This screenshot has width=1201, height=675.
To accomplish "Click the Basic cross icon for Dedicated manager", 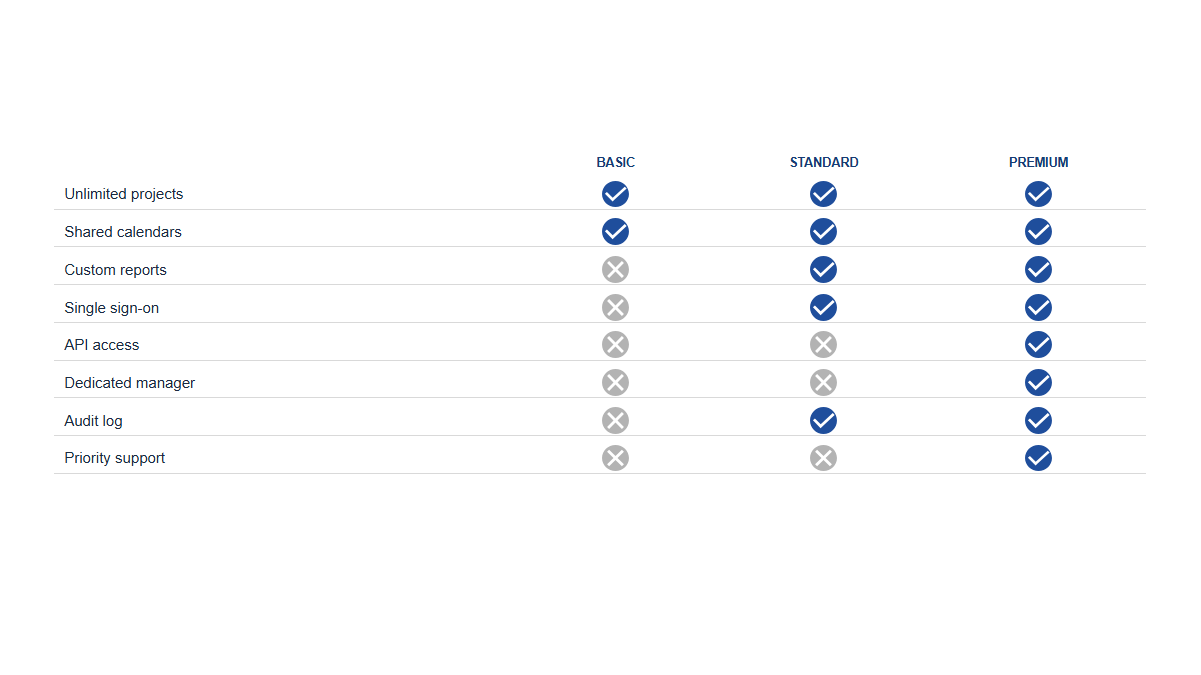I will (x=615, y=382).
